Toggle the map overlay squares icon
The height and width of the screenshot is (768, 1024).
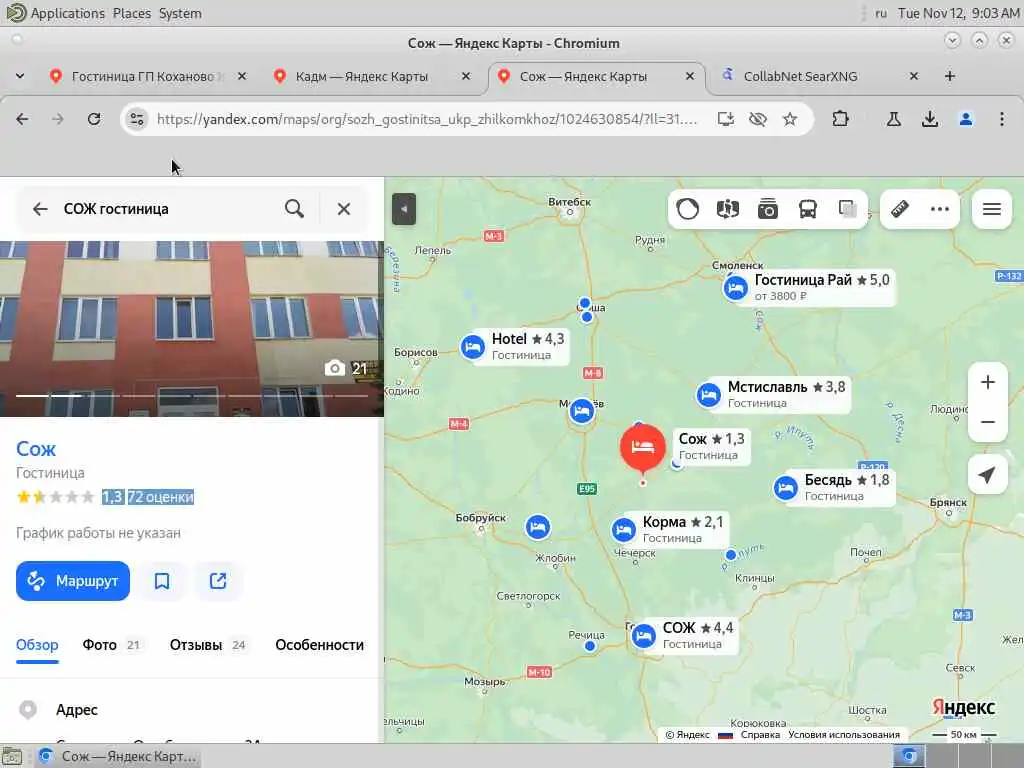848,209
